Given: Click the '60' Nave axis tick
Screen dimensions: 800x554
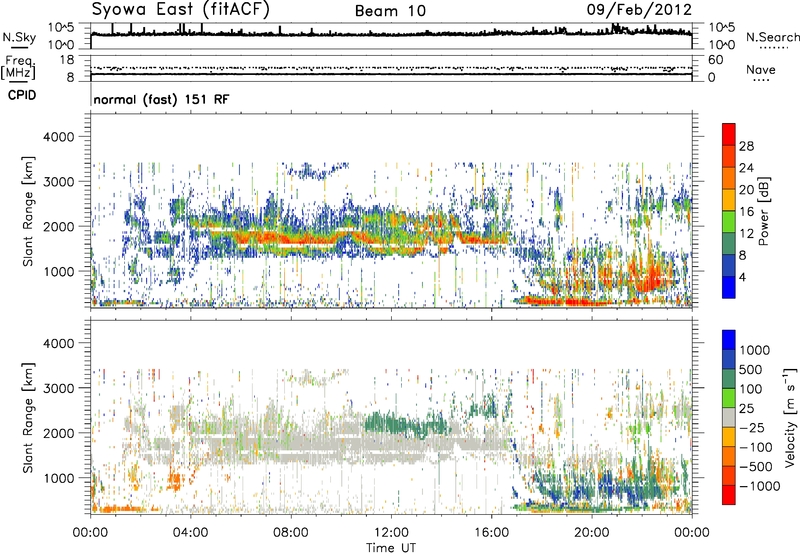Looking at the screenshot, I should tap(716, 60).
